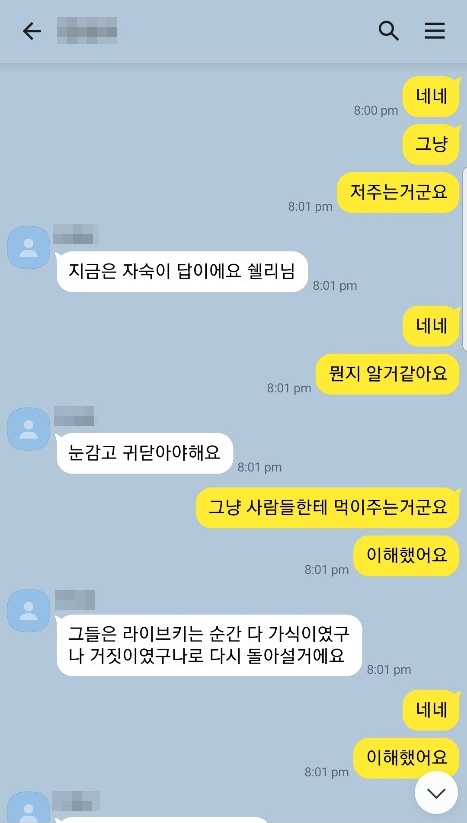
Task: Tap 이해했어요 bubble below 먹이주는거군요 message
Action: (407, 555)
